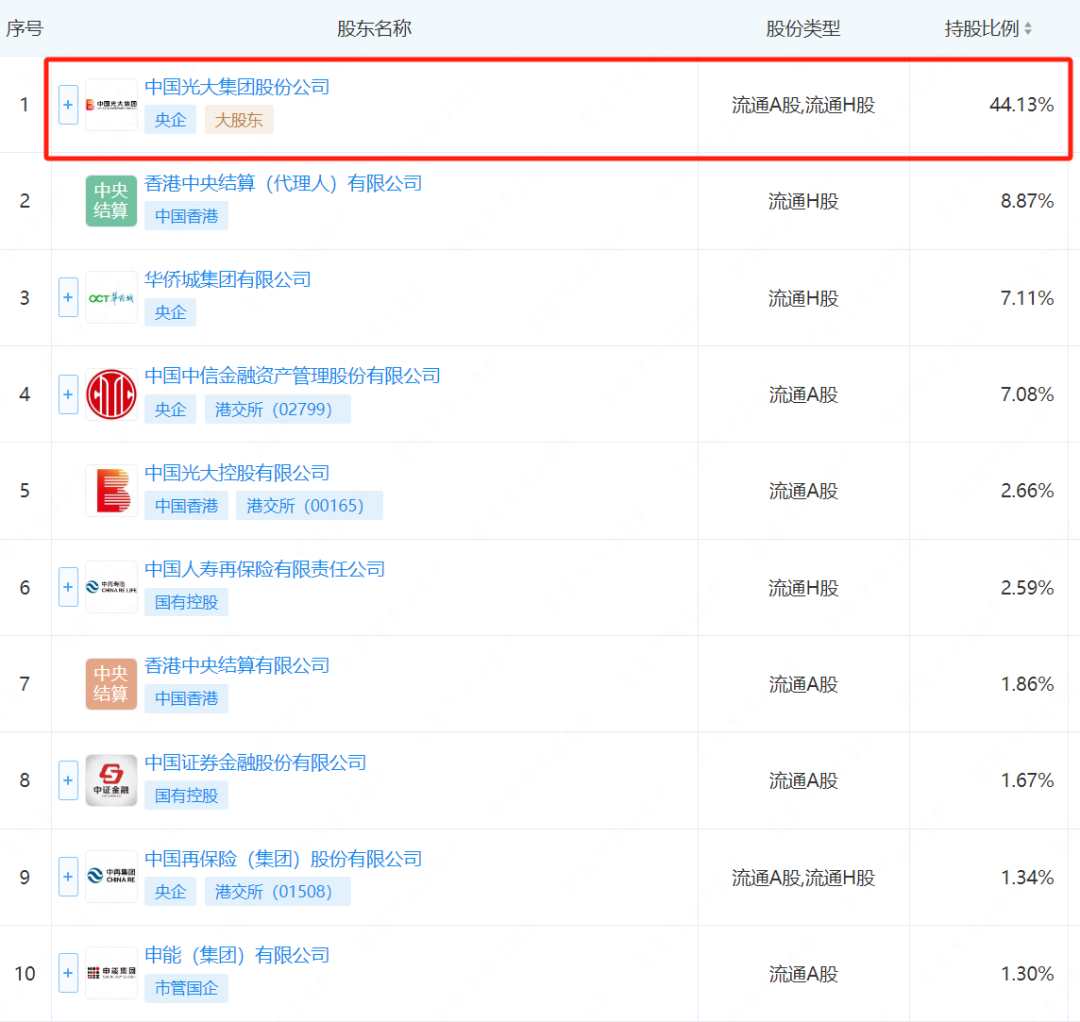
Task: Expand row for 申能（集团）有限公司
Action: (68, 973)
